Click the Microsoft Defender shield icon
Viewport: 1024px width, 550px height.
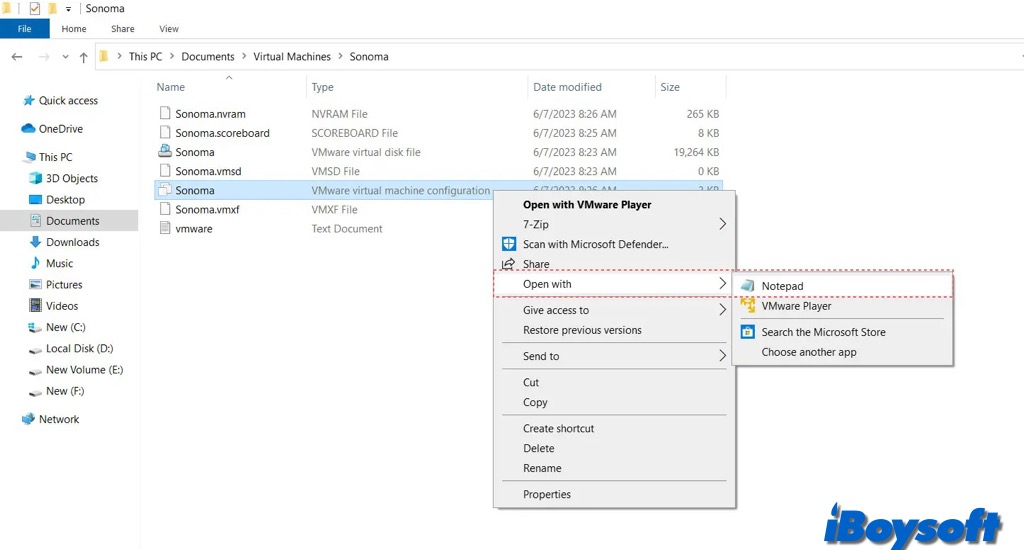(x=508, y=244)
